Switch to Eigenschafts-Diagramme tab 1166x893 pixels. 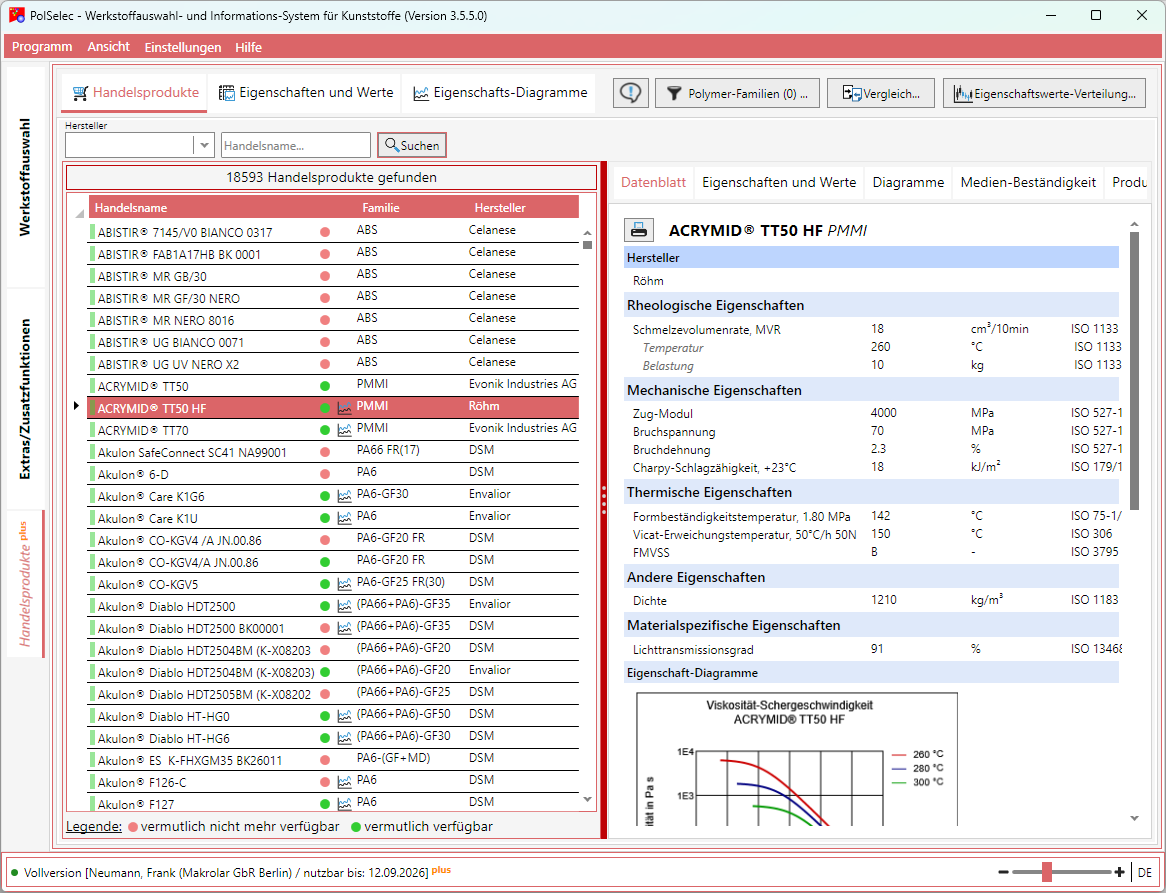500,93
